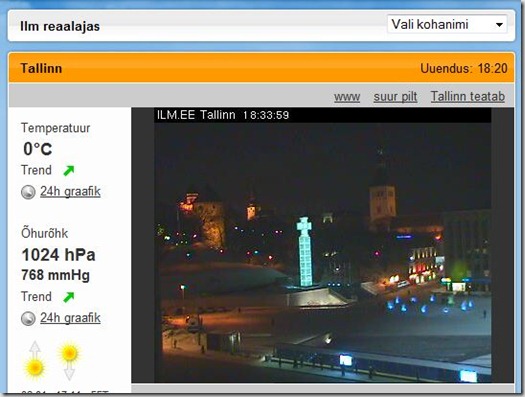This screenshot has width=525, height=397.
Task: Open the Vali kohanimi location dropdown
Action: tap(447, 24)
